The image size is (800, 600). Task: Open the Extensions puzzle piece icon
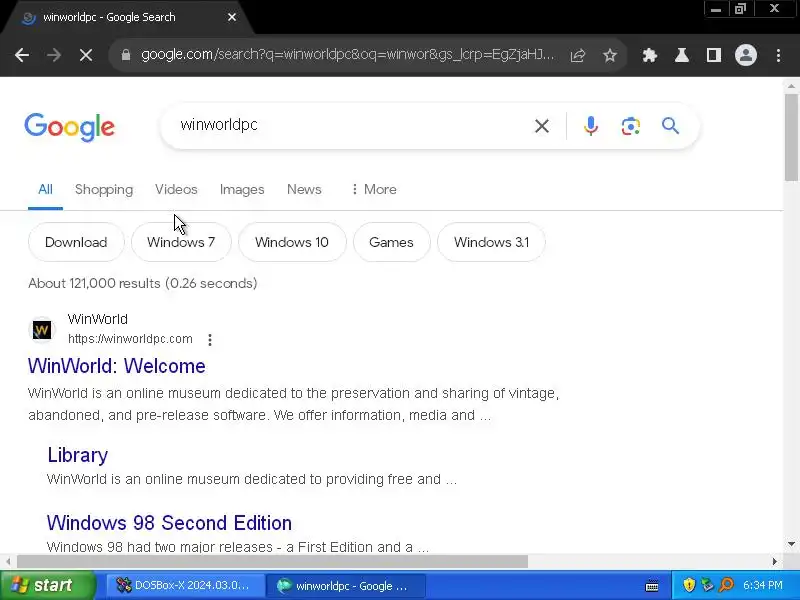(649, 55)
